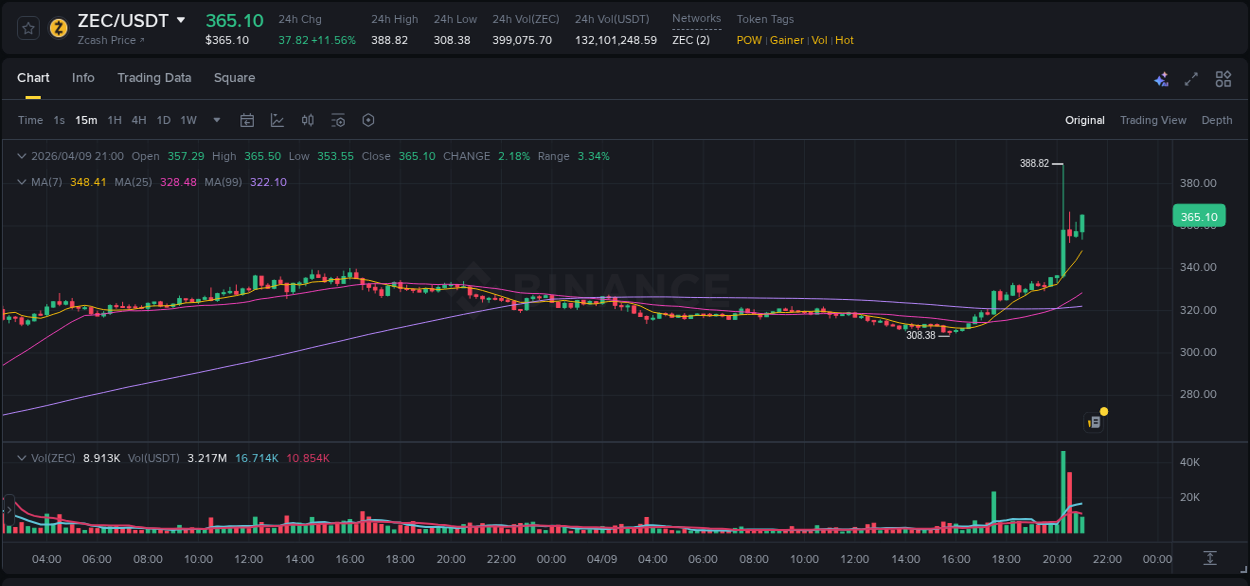
Task: Open the Square tab
Action: tap(234, 78)
